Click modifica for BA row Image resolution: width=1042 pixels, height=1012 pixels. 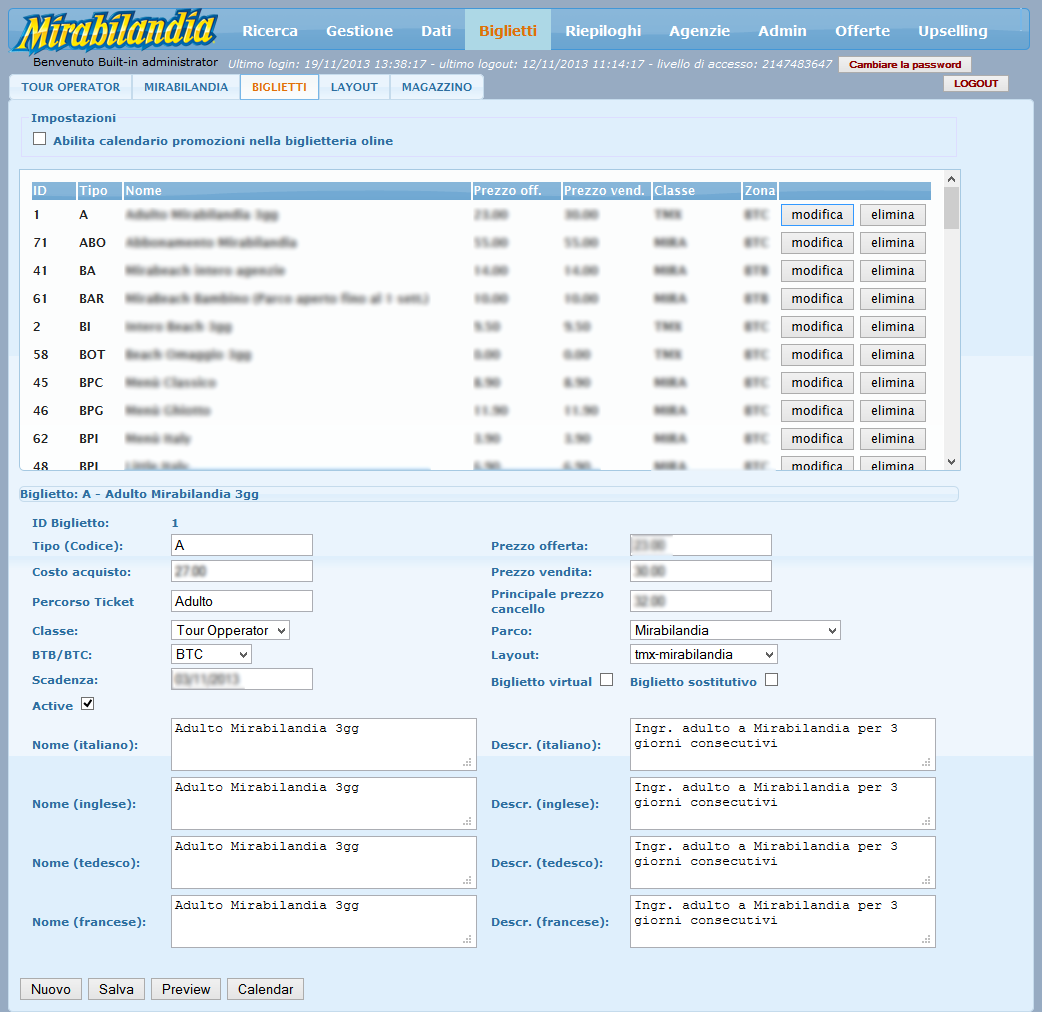click(x=817, y=270)
